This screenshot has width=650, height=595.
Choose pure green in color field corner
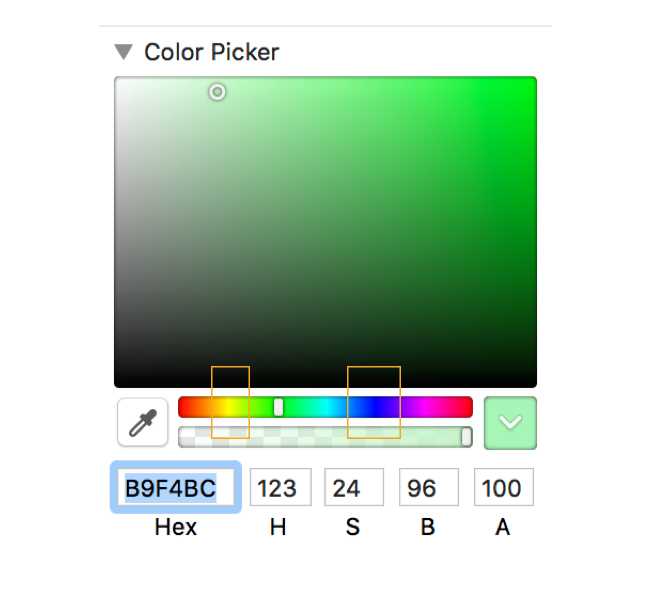[533, 81]
